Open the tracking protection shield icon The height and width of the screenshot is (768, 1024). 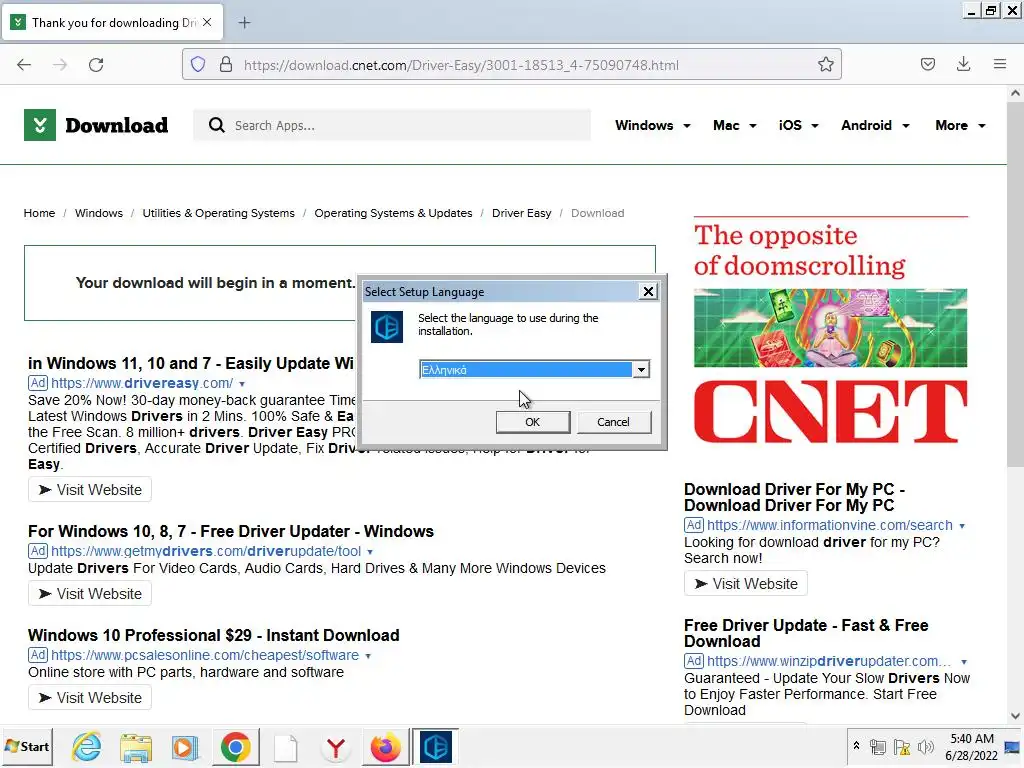(x=198, y=65)
